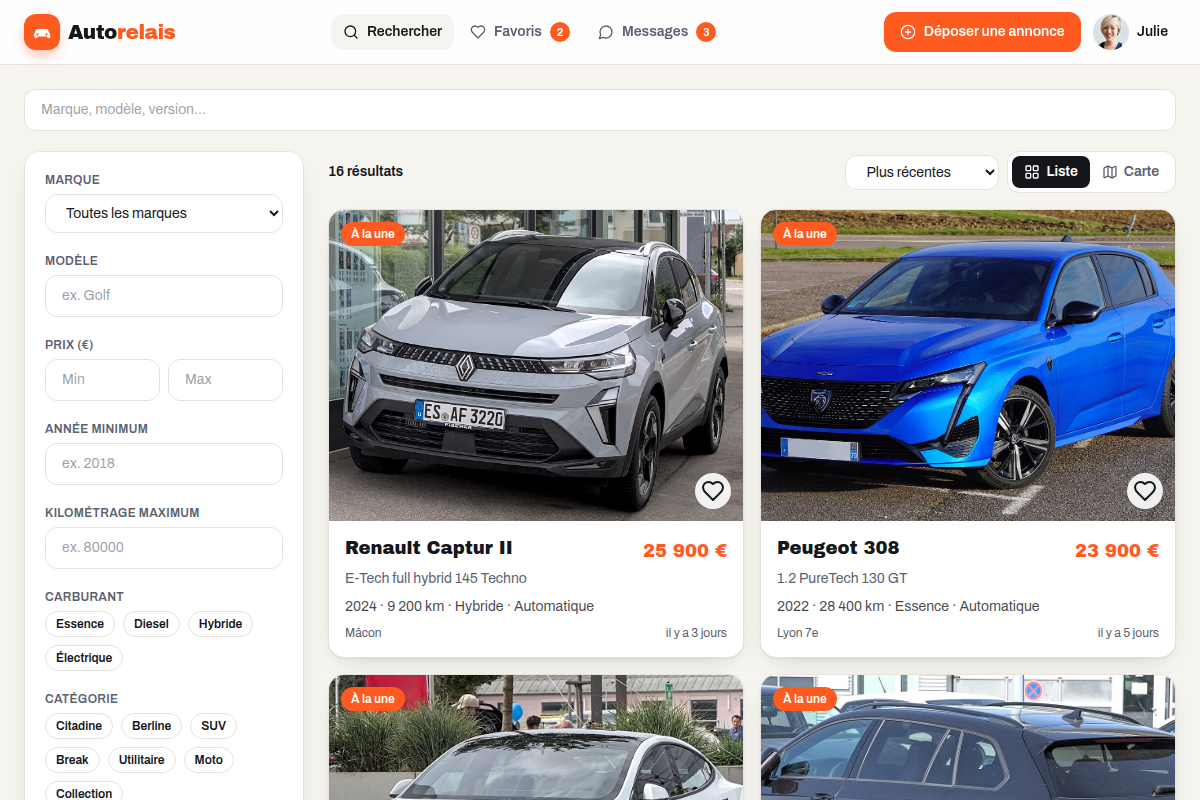
Task: Toggle the Berline category chip
Action: point(151,726)
